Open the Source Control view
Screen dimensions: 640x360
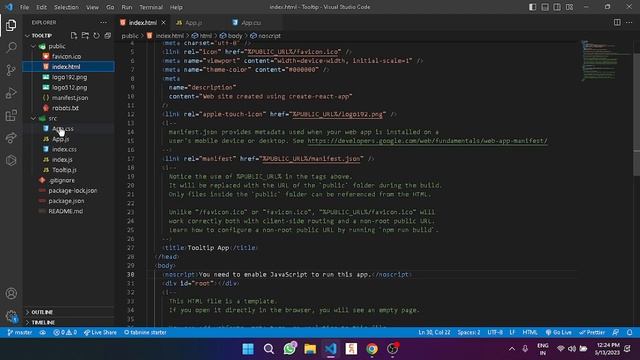tap(11, 70)
